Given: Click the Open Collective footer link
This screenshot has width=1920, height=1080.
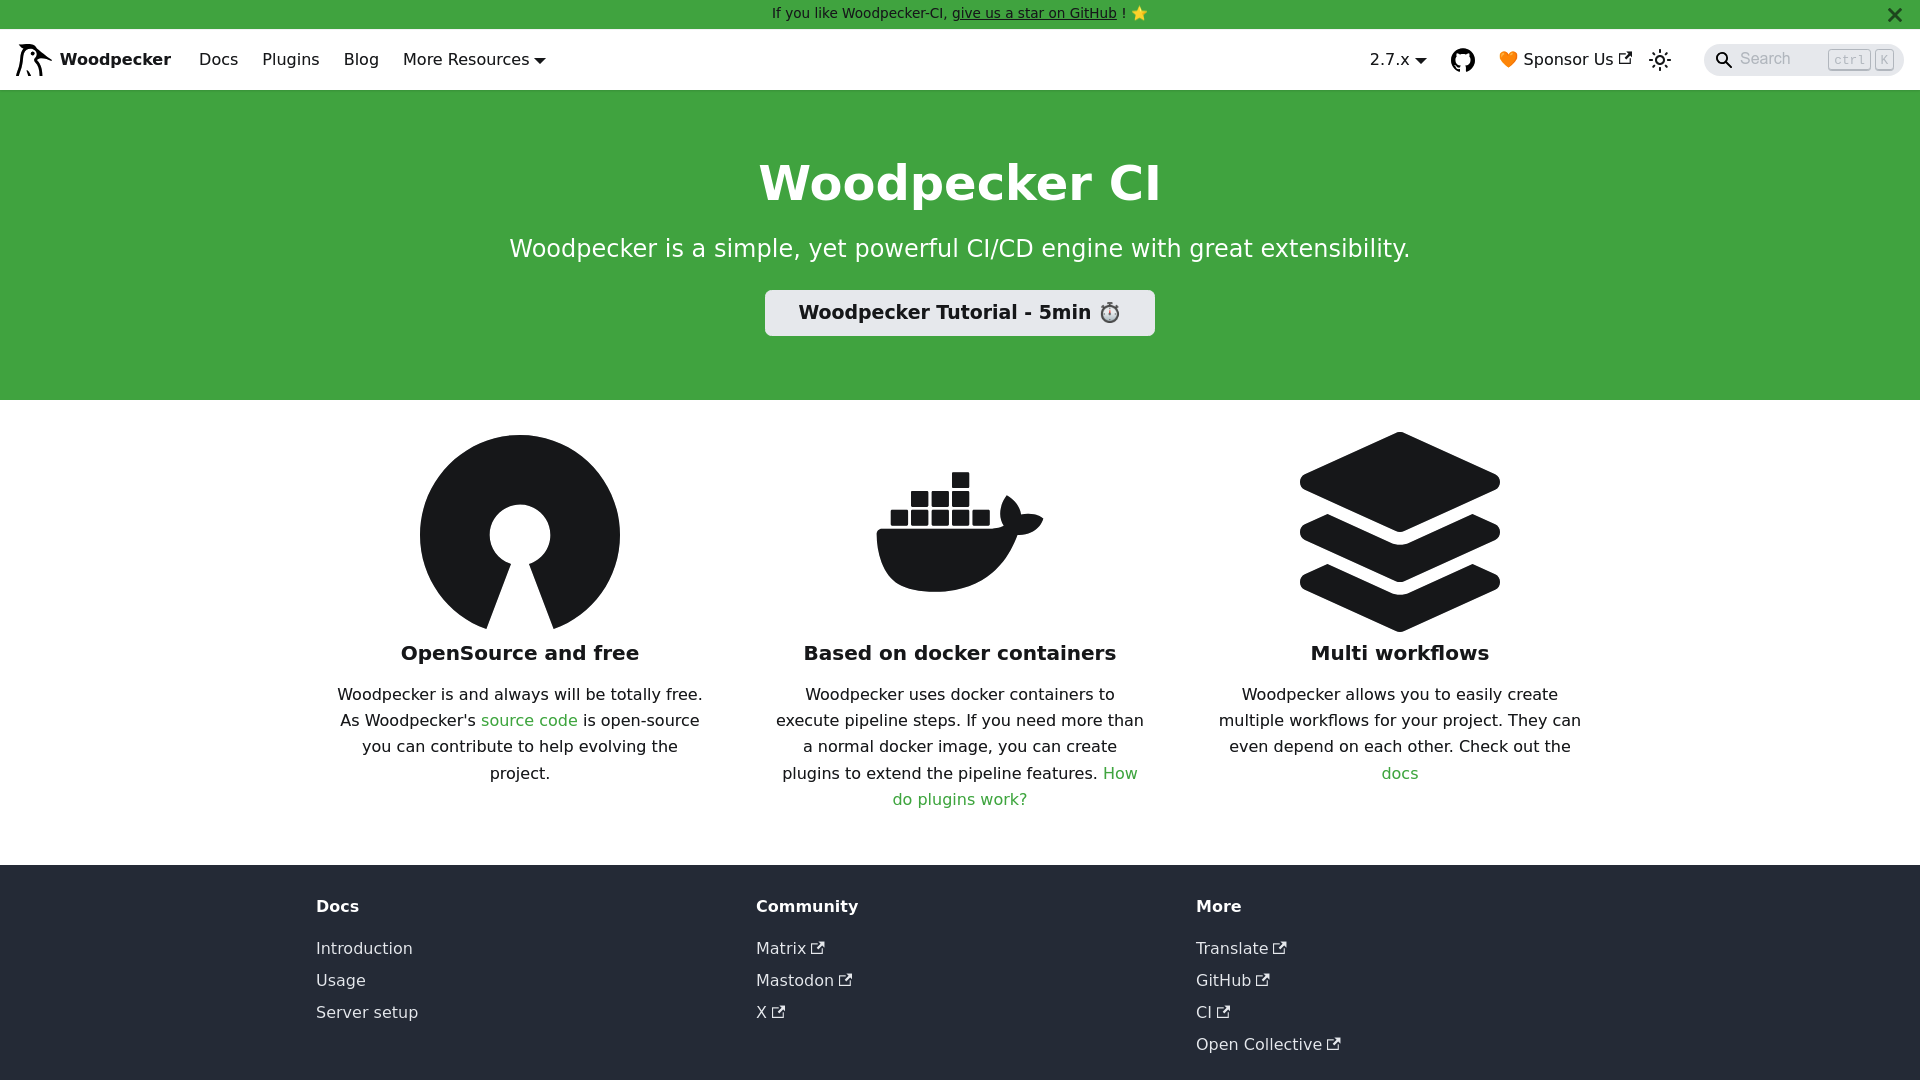Looking at the screenshot, I should pyautogui.click(x=1267, y=1044).
